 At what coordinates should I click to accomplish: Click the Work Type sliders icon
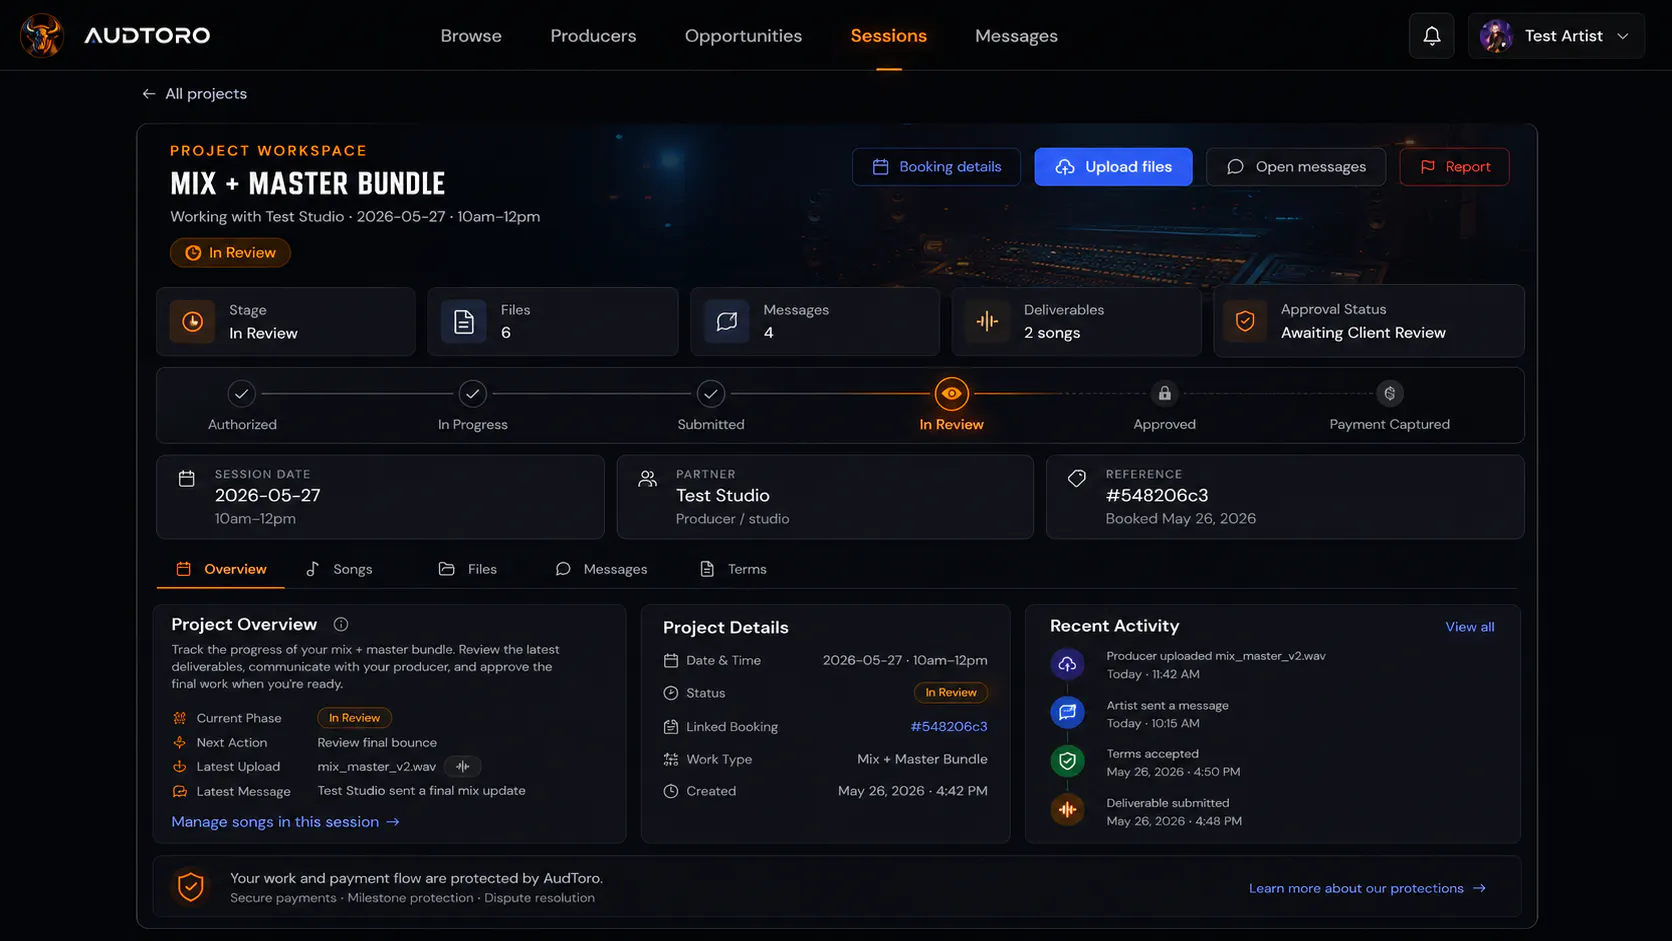[x=671, y=760]
